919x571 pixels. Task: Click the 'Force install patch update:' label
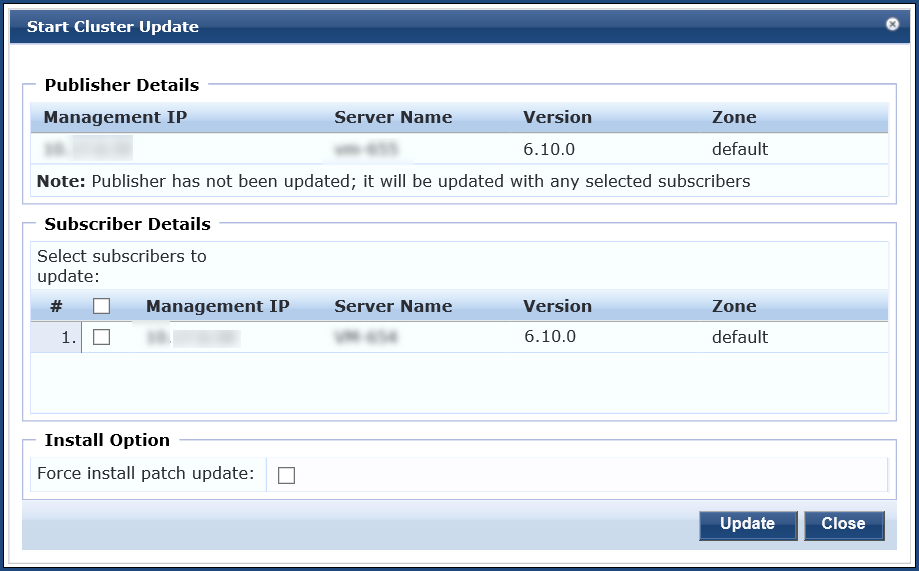point(146,473)
